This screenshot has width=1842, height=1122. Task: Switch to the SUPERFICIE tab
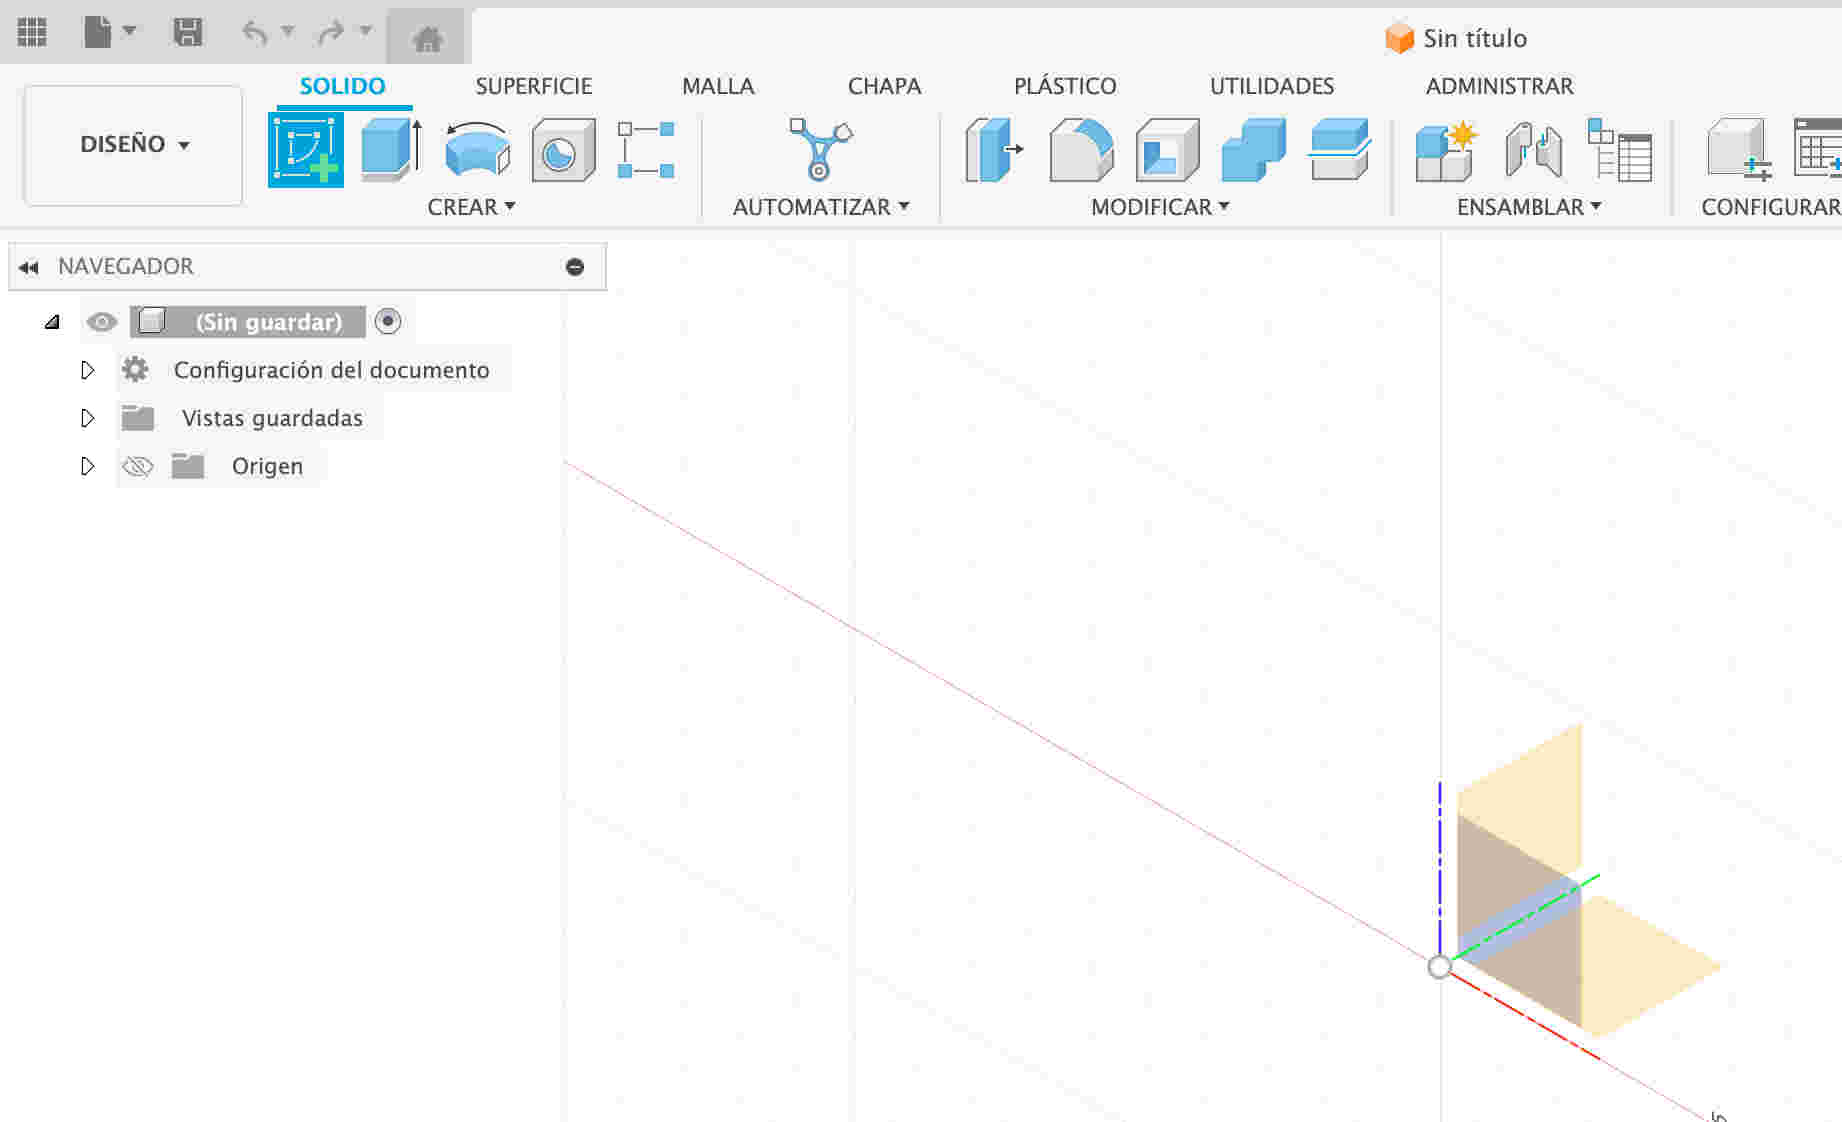click(x=534, y=86)
